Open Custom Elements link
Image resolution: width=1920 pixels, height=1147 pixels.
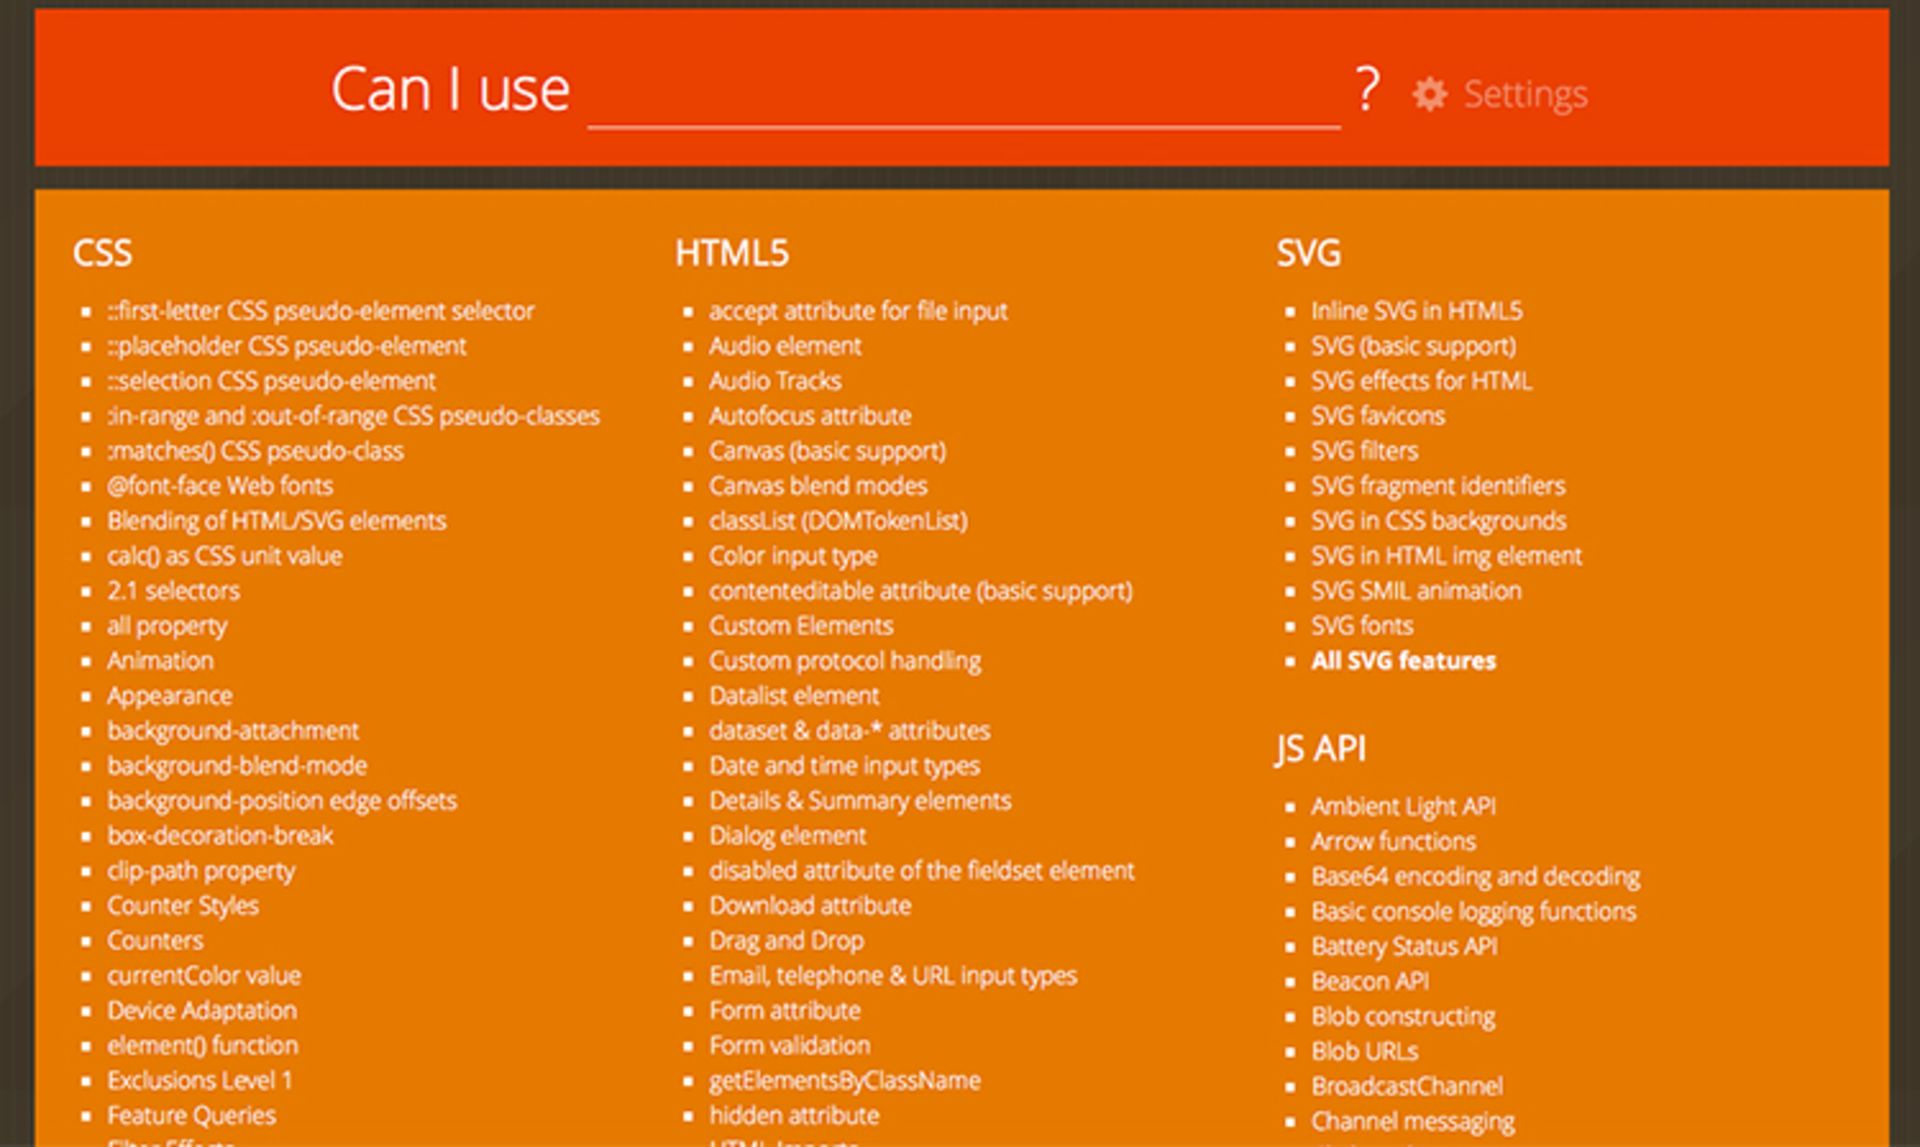click(801, 626)
